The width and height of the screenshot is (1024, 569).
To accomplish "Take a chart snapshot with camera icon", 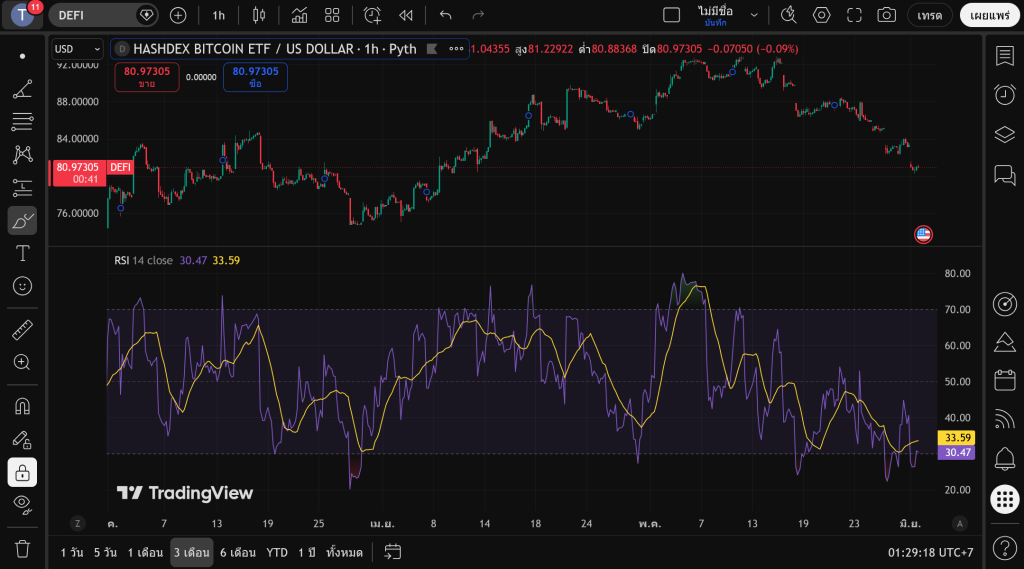I will [x=886, y=15].
